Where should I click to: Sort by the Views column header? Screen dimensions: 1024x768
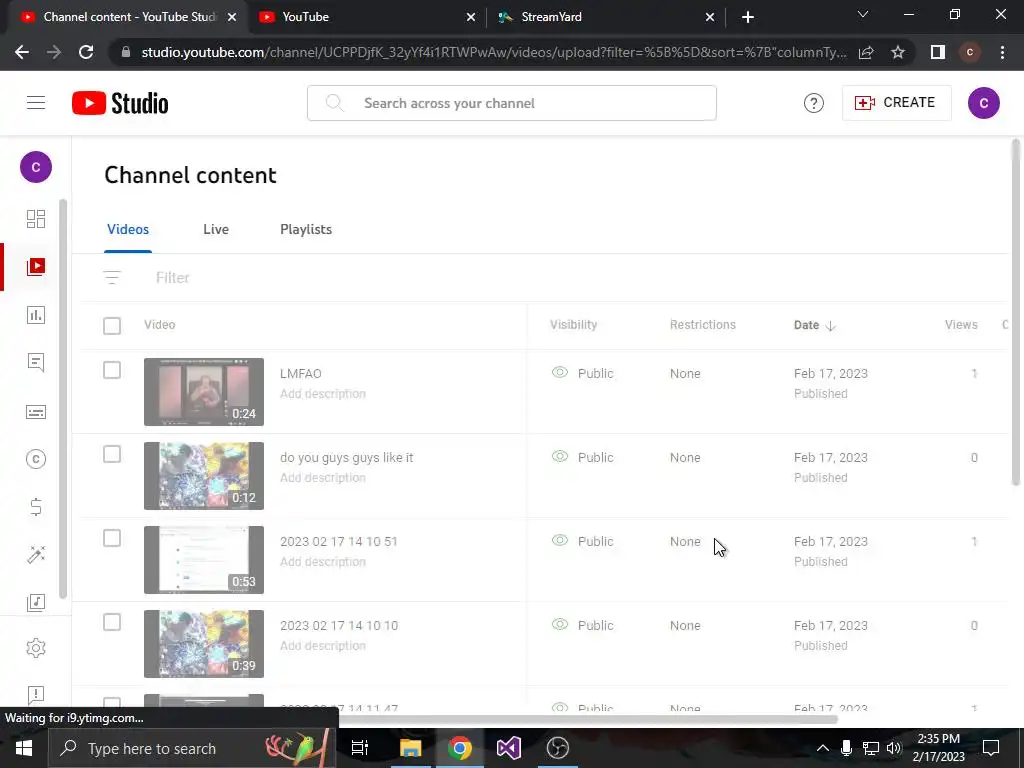pyautogui.click(x=961, y=325)
